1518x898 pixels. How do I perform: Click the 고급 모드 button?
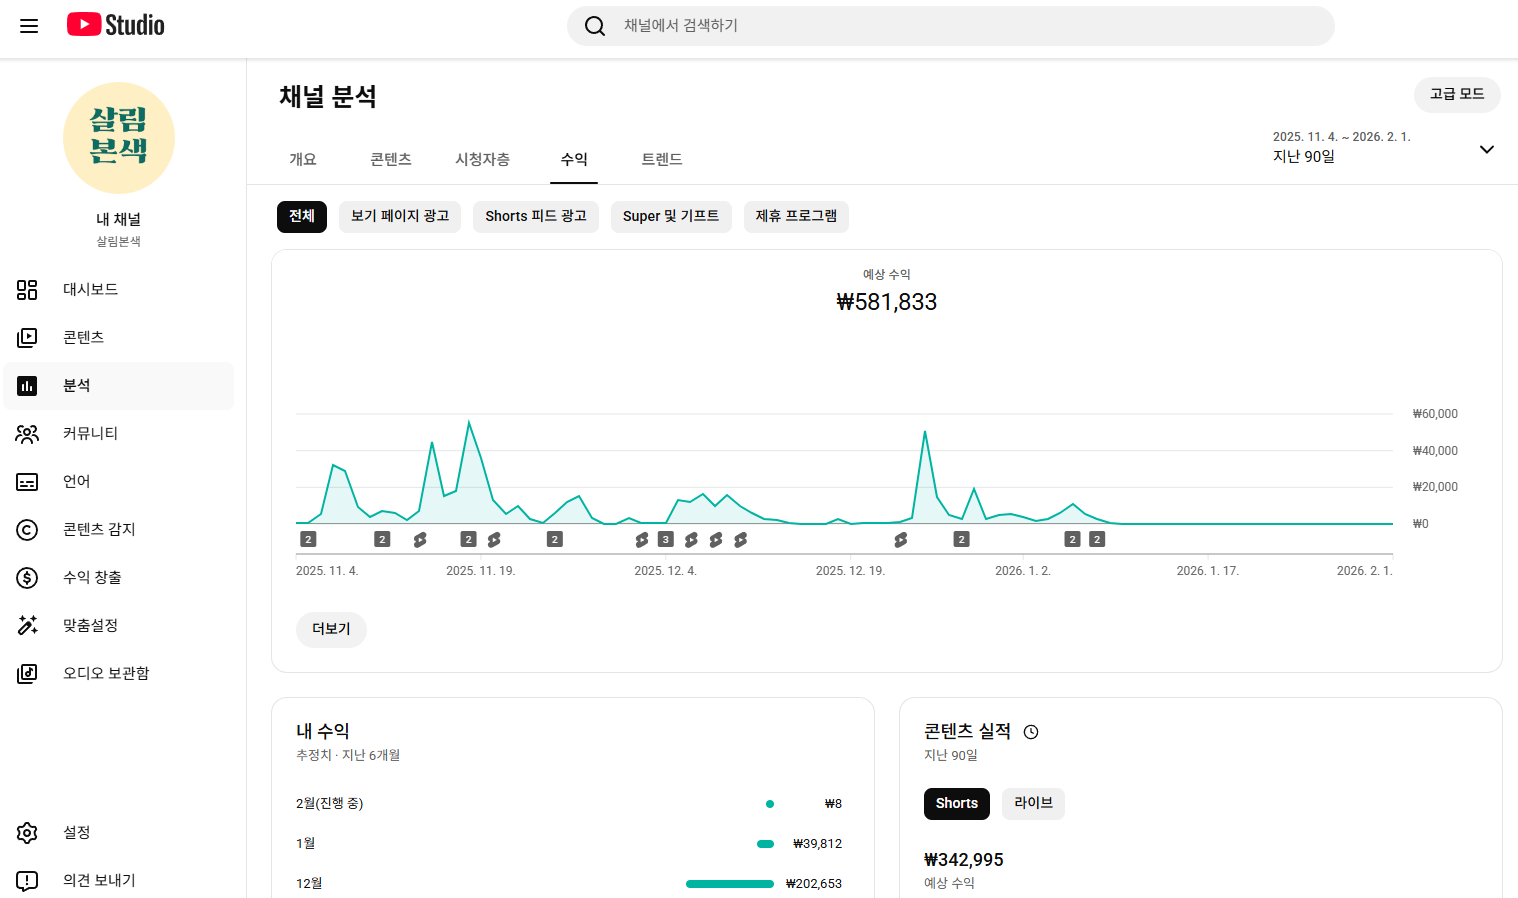(1456, 95)
